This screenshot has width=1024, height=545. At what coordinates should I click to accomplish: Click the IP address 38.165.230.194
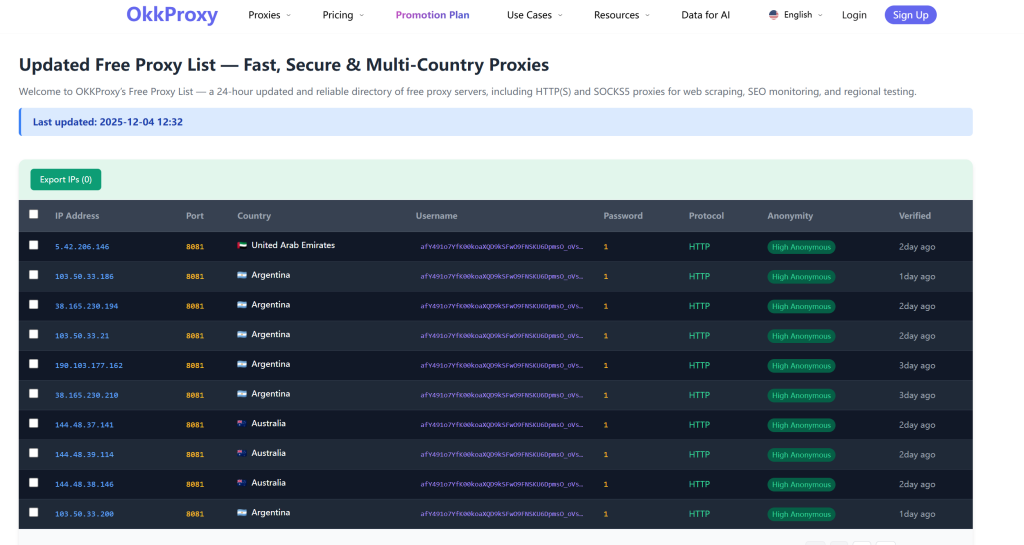[86, 306]
